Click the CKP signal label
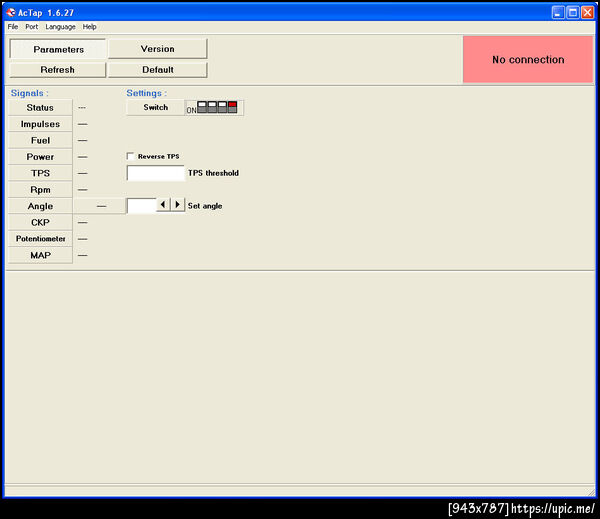Screen dimensions: 600x519 coord(40,222)
